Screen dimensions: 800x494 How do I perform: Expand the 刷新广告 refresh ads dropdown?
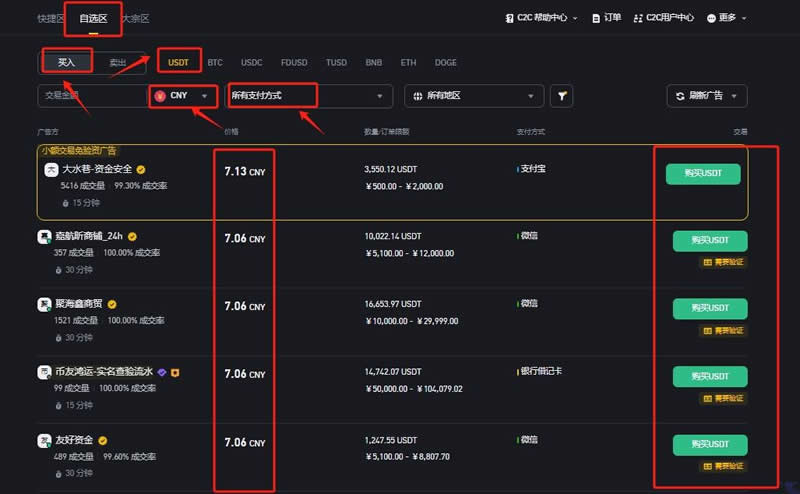(706, 96)
